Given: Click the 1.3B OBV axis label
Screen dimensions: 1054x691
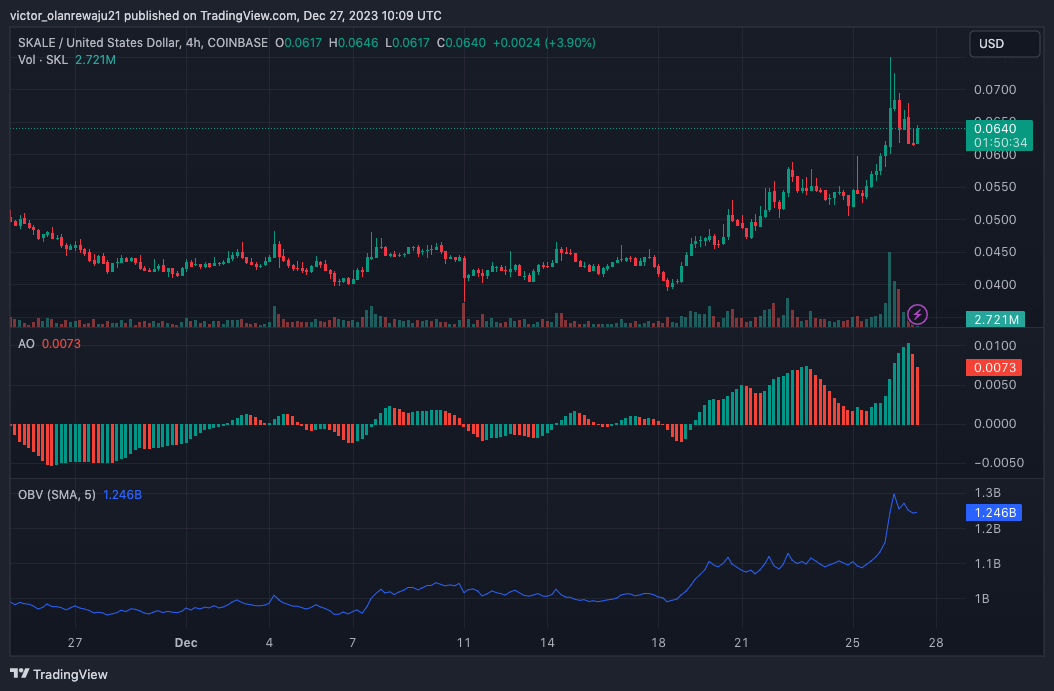Looking at the screenshot, I should (987, 493).
